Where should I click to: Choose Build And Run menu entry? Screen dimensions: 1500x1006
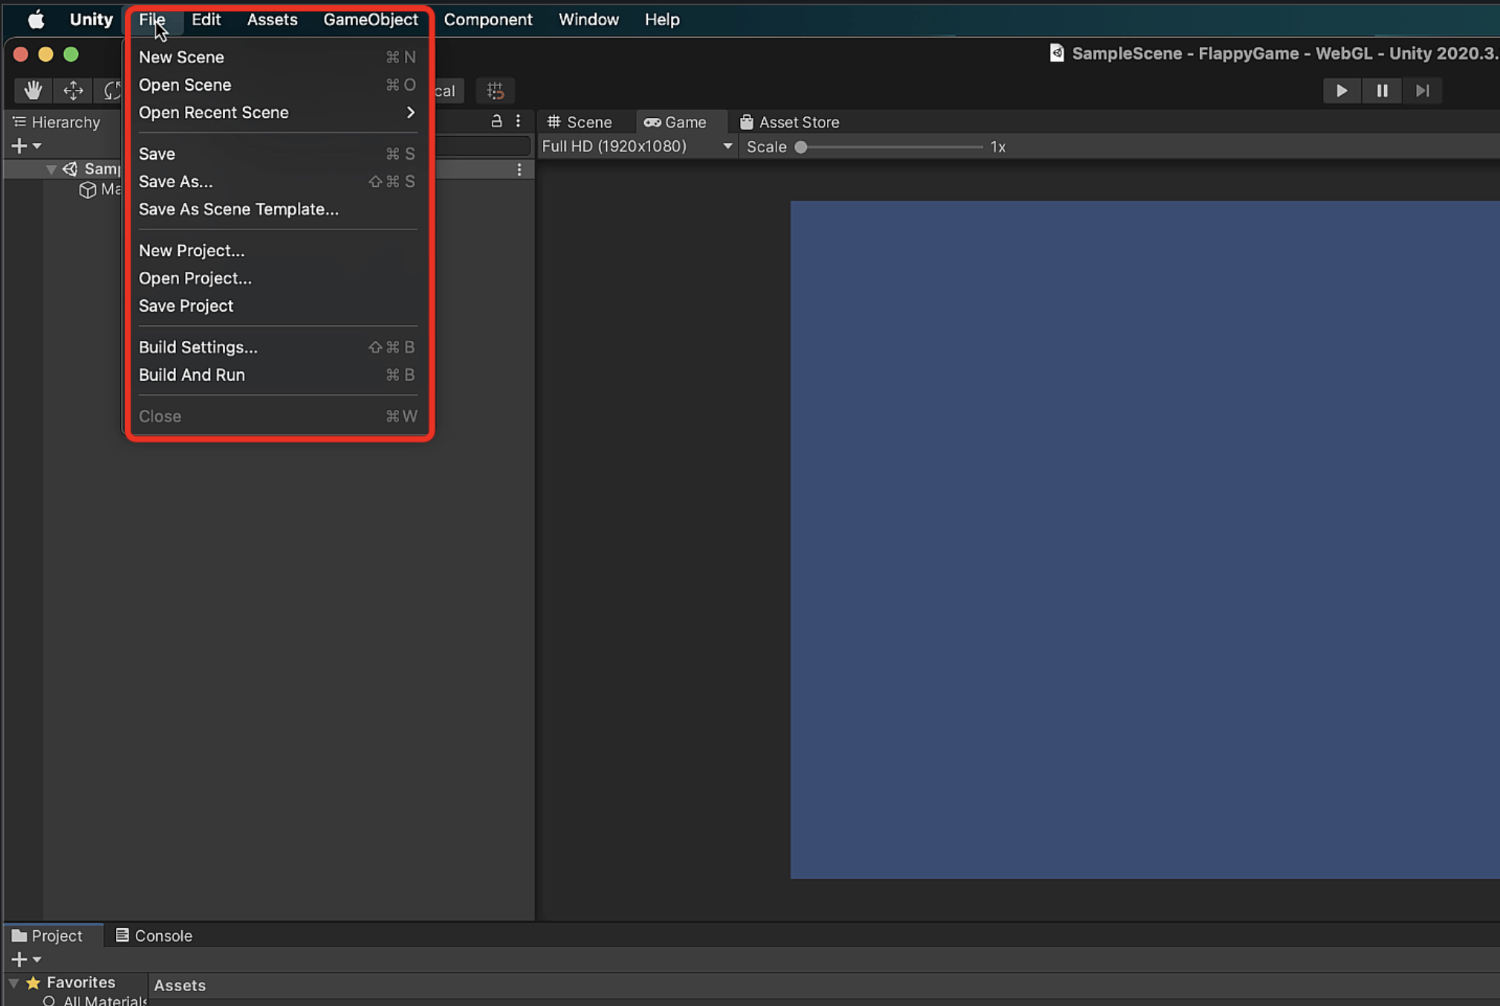pyautogui.click(x=278, y=376)
